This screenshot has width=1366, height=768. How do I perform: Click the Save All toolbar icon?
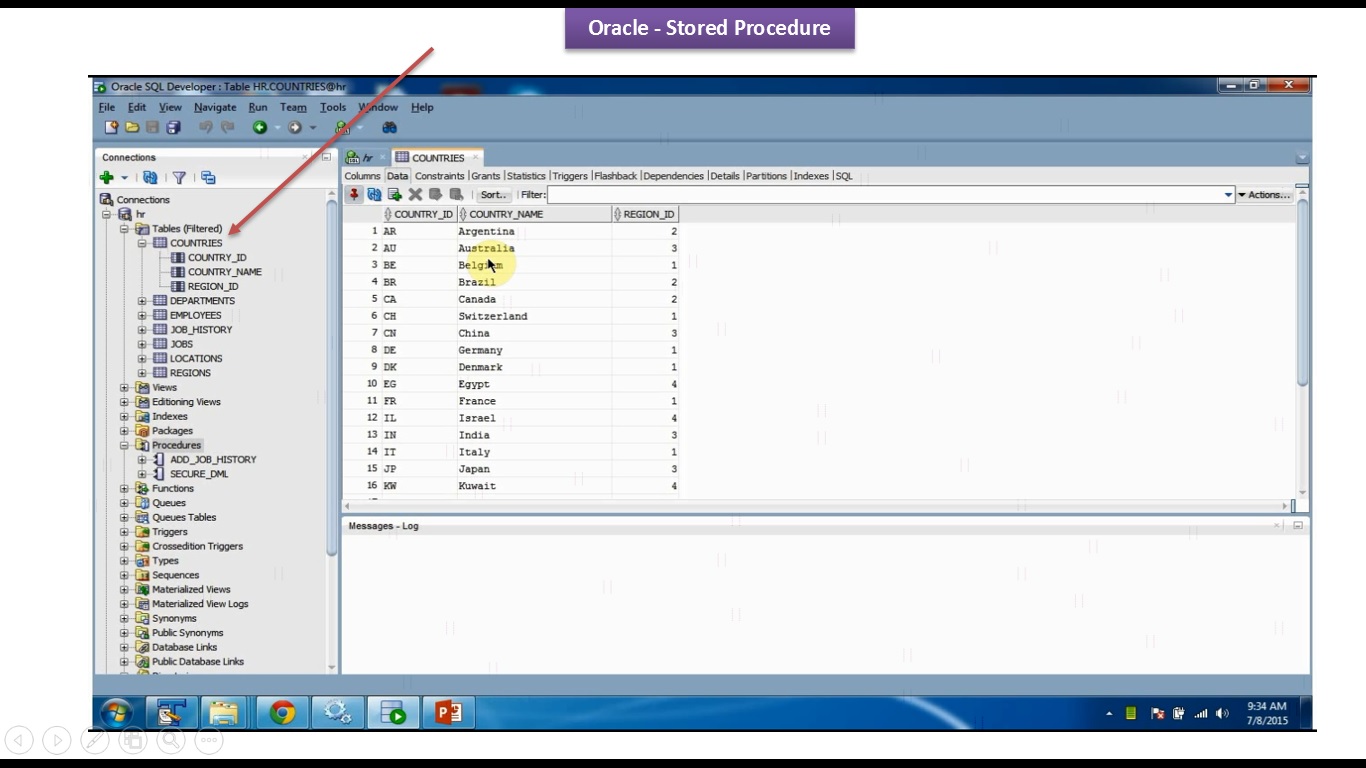pos(173,127)
